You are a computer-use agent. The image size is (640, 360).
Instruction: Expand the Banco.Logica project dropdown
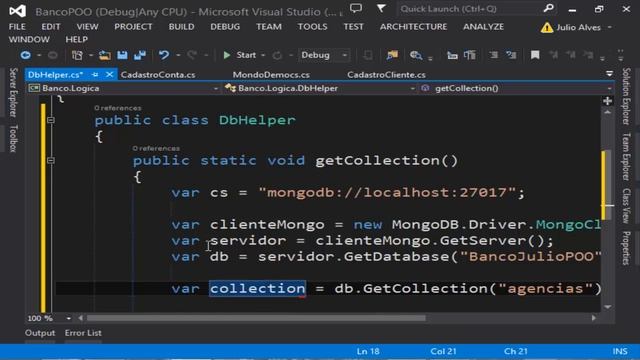[x=216, y=89]
